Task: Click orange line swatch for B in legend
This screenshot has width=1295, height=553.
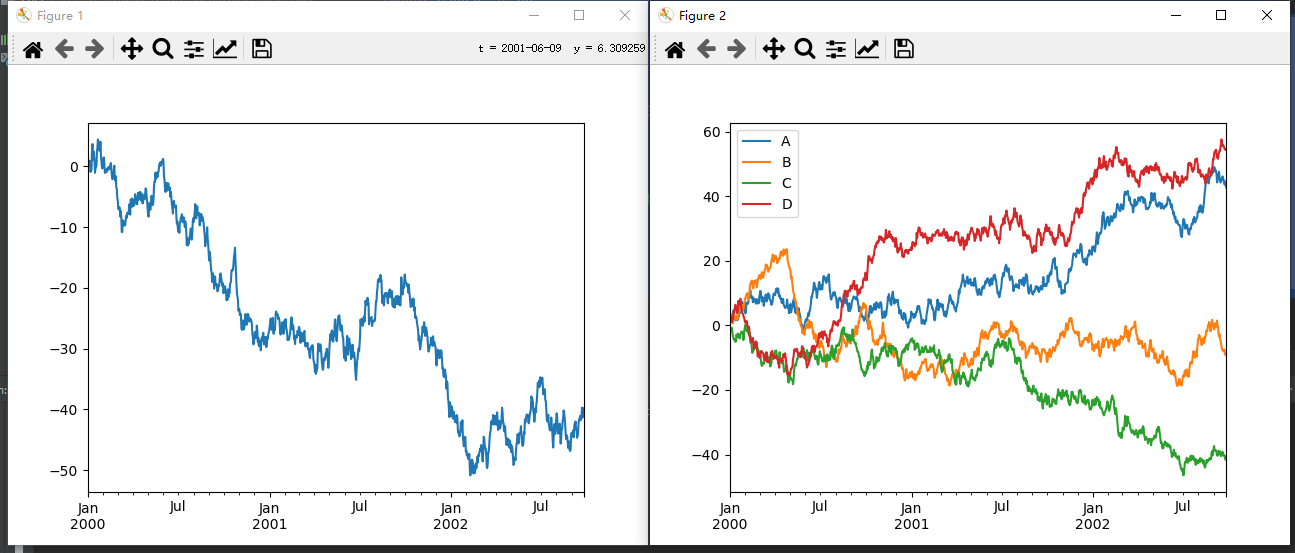Action: 756,162
